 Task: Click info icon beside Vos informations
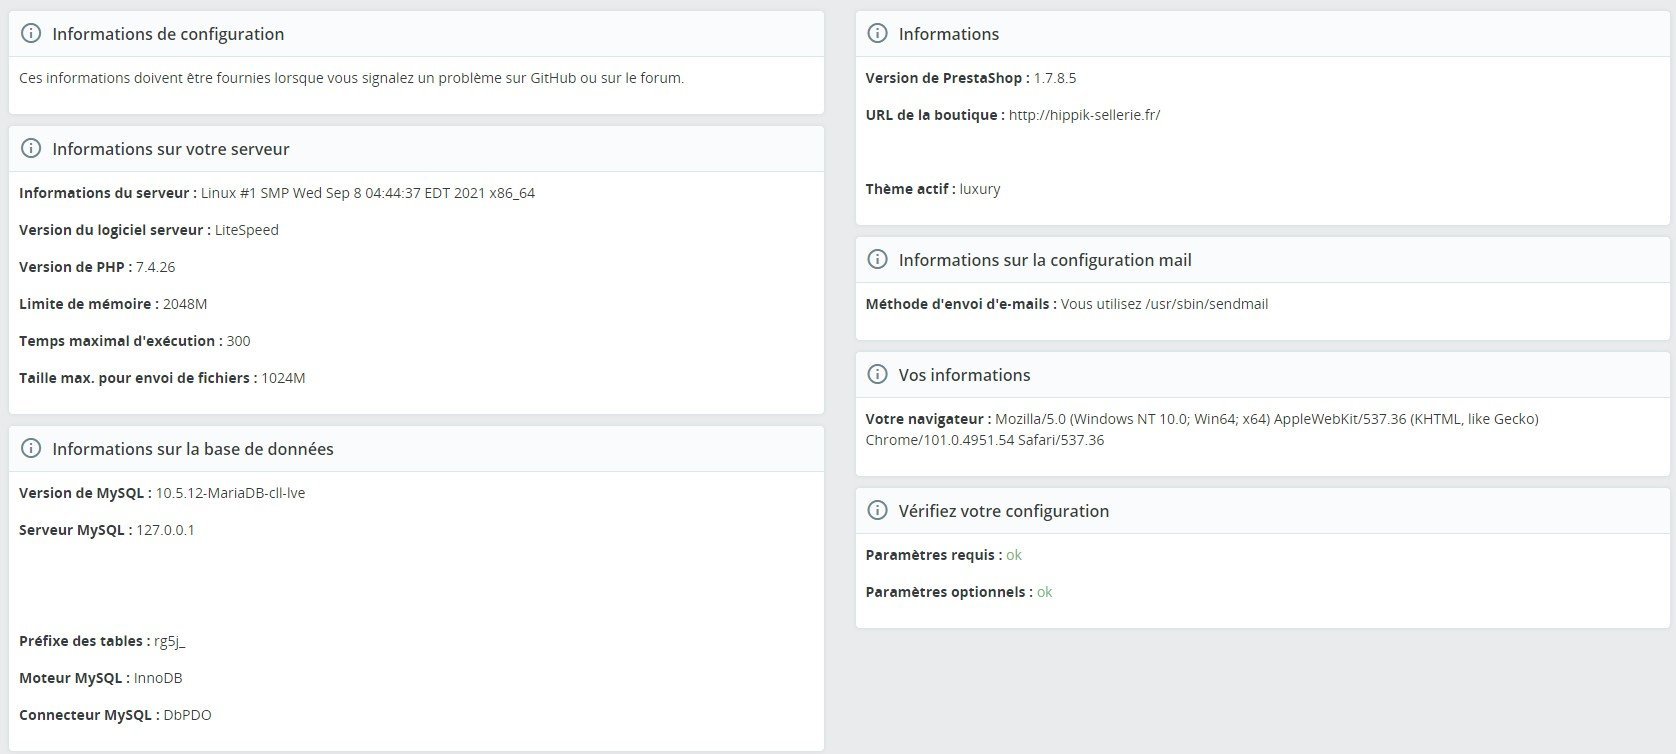point(877,375)
